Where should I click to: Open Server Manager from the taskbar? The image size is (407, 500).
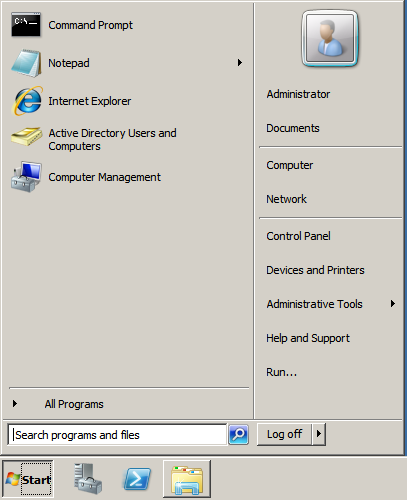[88, 479]
